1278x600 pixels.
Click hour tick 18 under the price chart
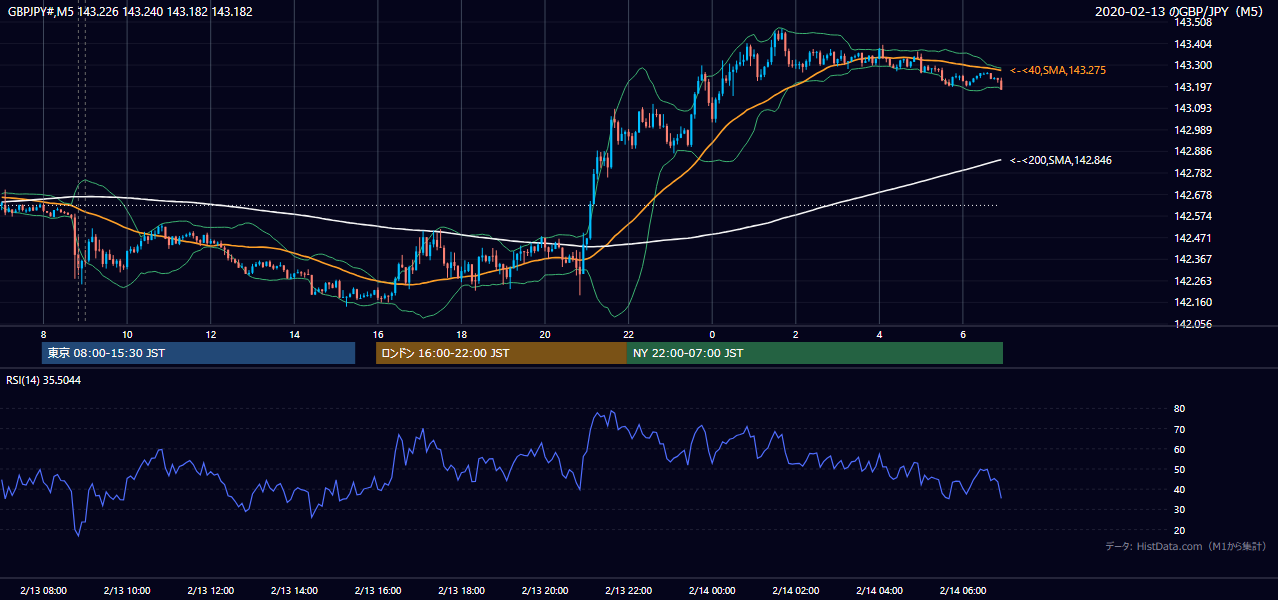(x=461, y=334)
